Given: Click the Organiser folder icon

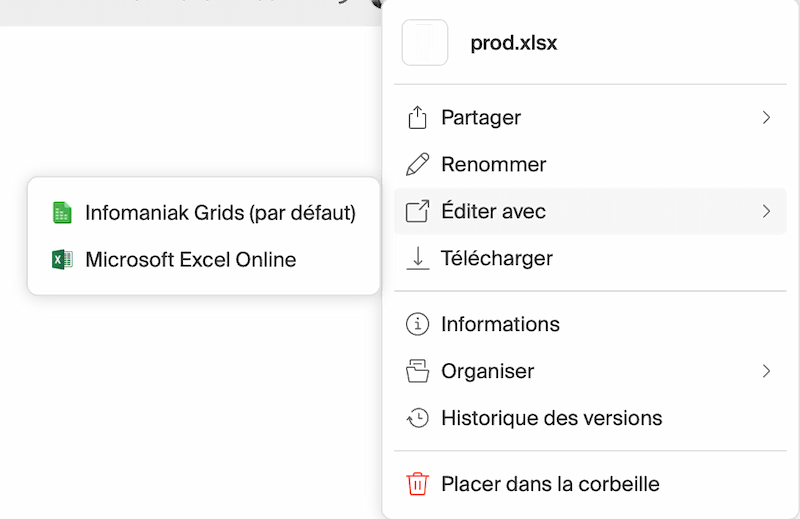Looking at the screenshot, I should coord(417,371).
